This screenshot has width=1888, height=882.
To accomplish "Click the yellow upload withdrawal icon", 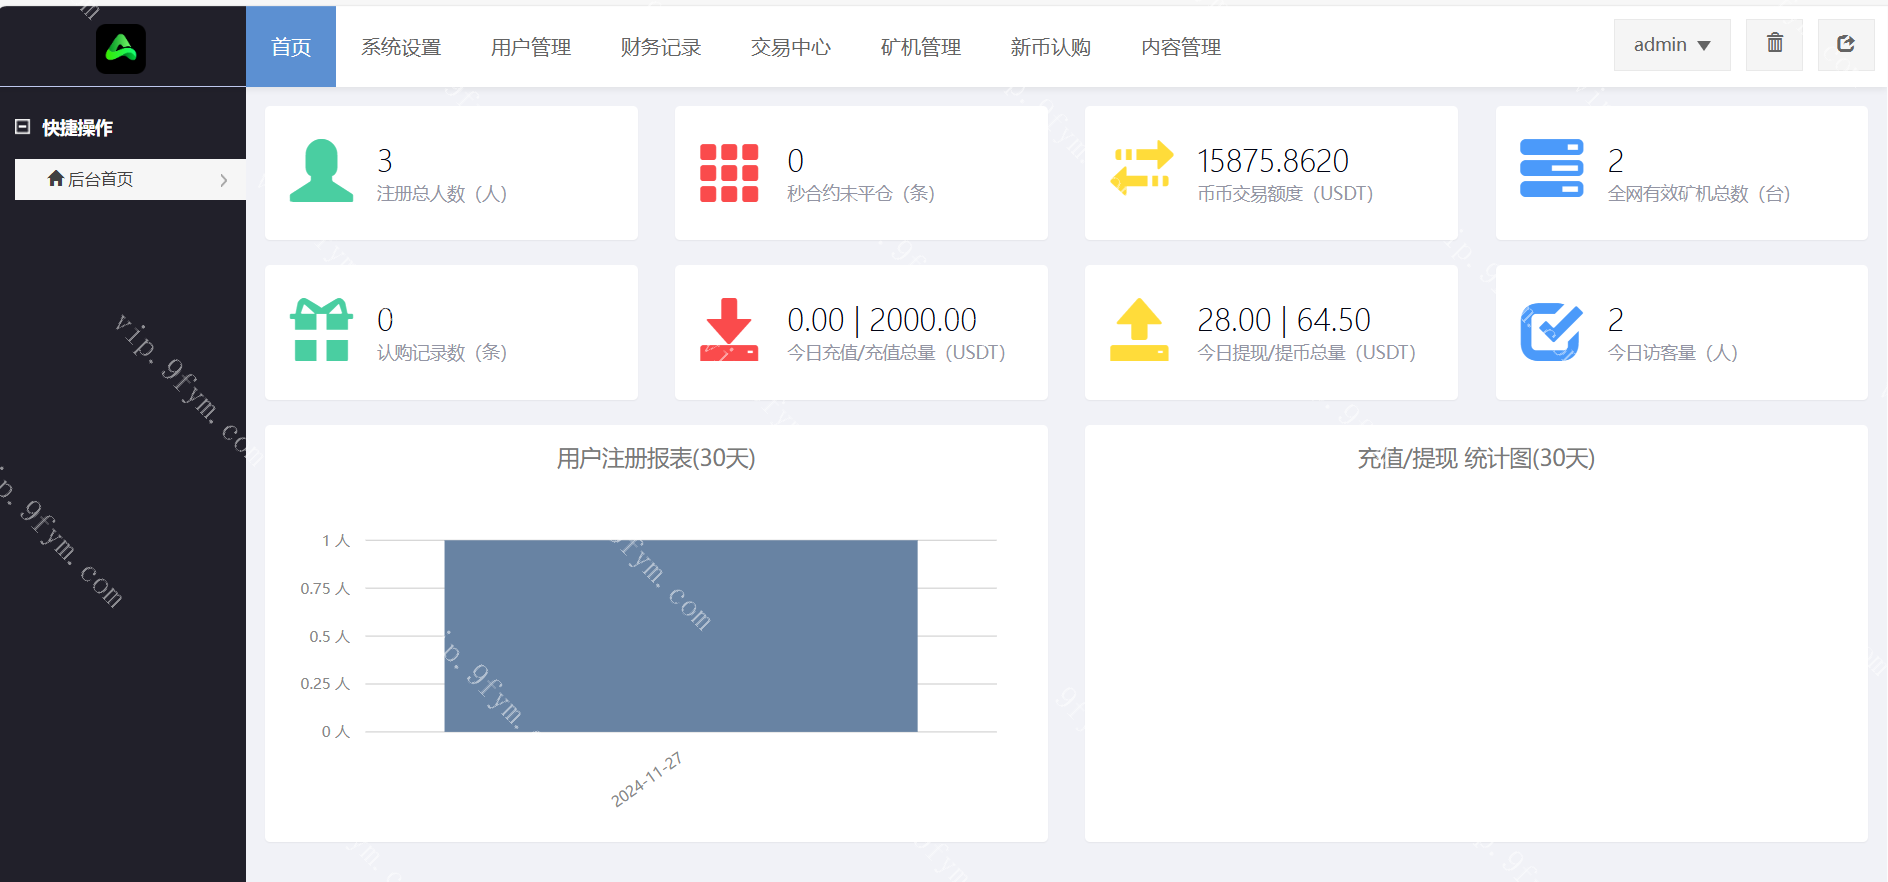I will (x=1139, y=330).
